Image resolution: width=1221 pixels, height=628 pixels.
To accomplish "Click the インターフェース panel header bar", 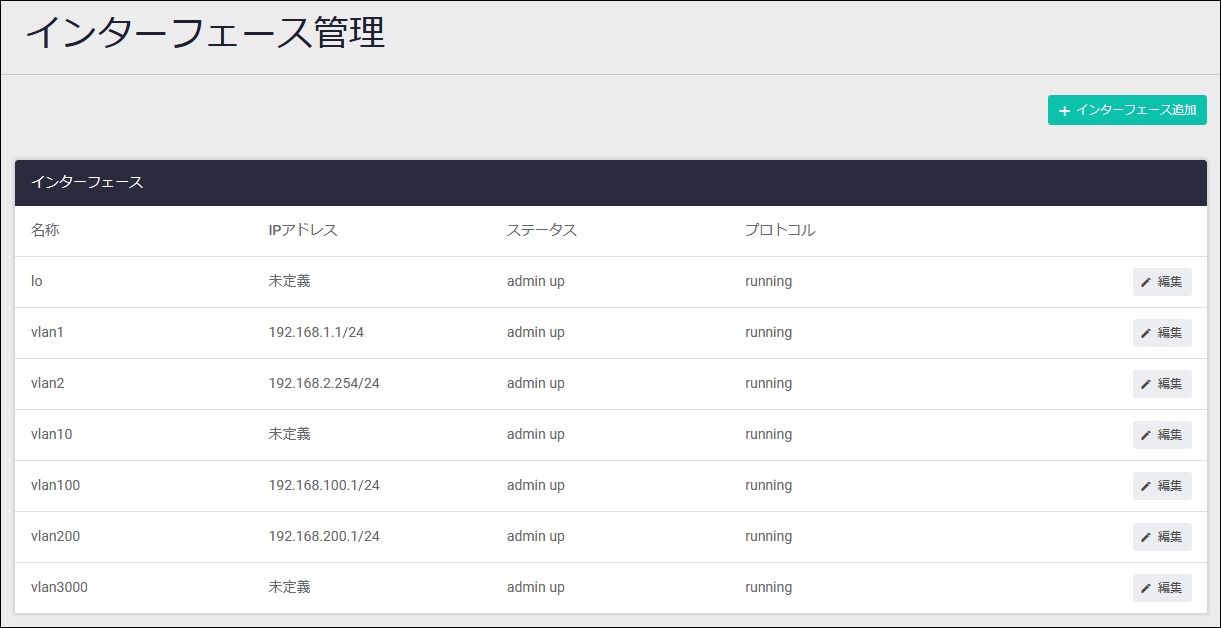I will (610, 183).
